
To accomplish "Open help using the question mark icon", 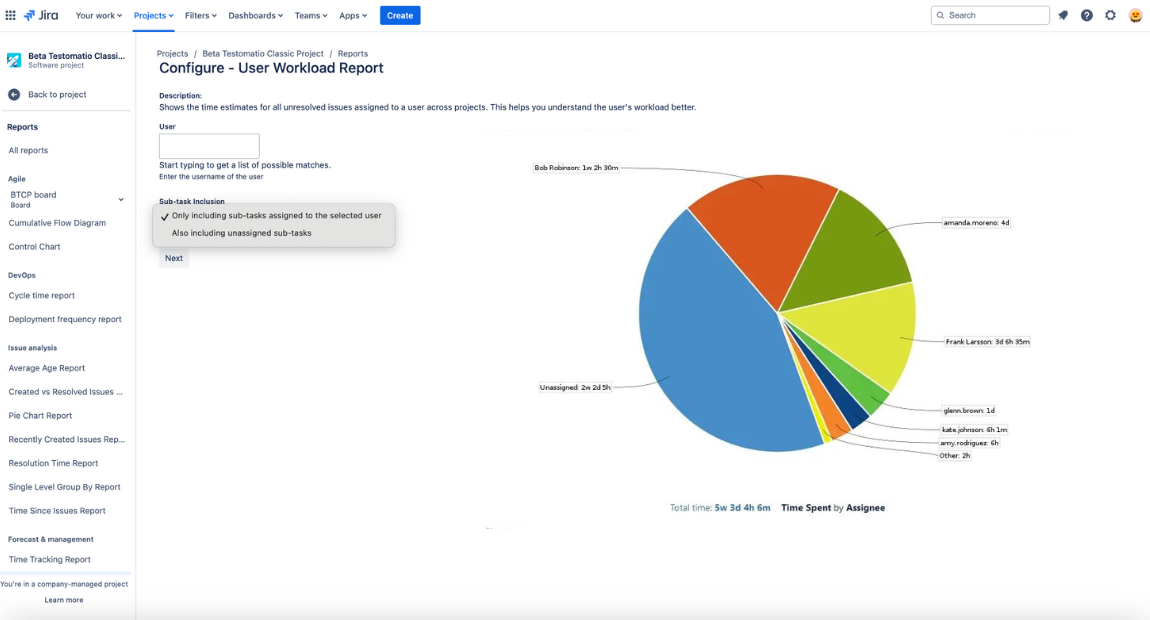I will point(1086,15).
